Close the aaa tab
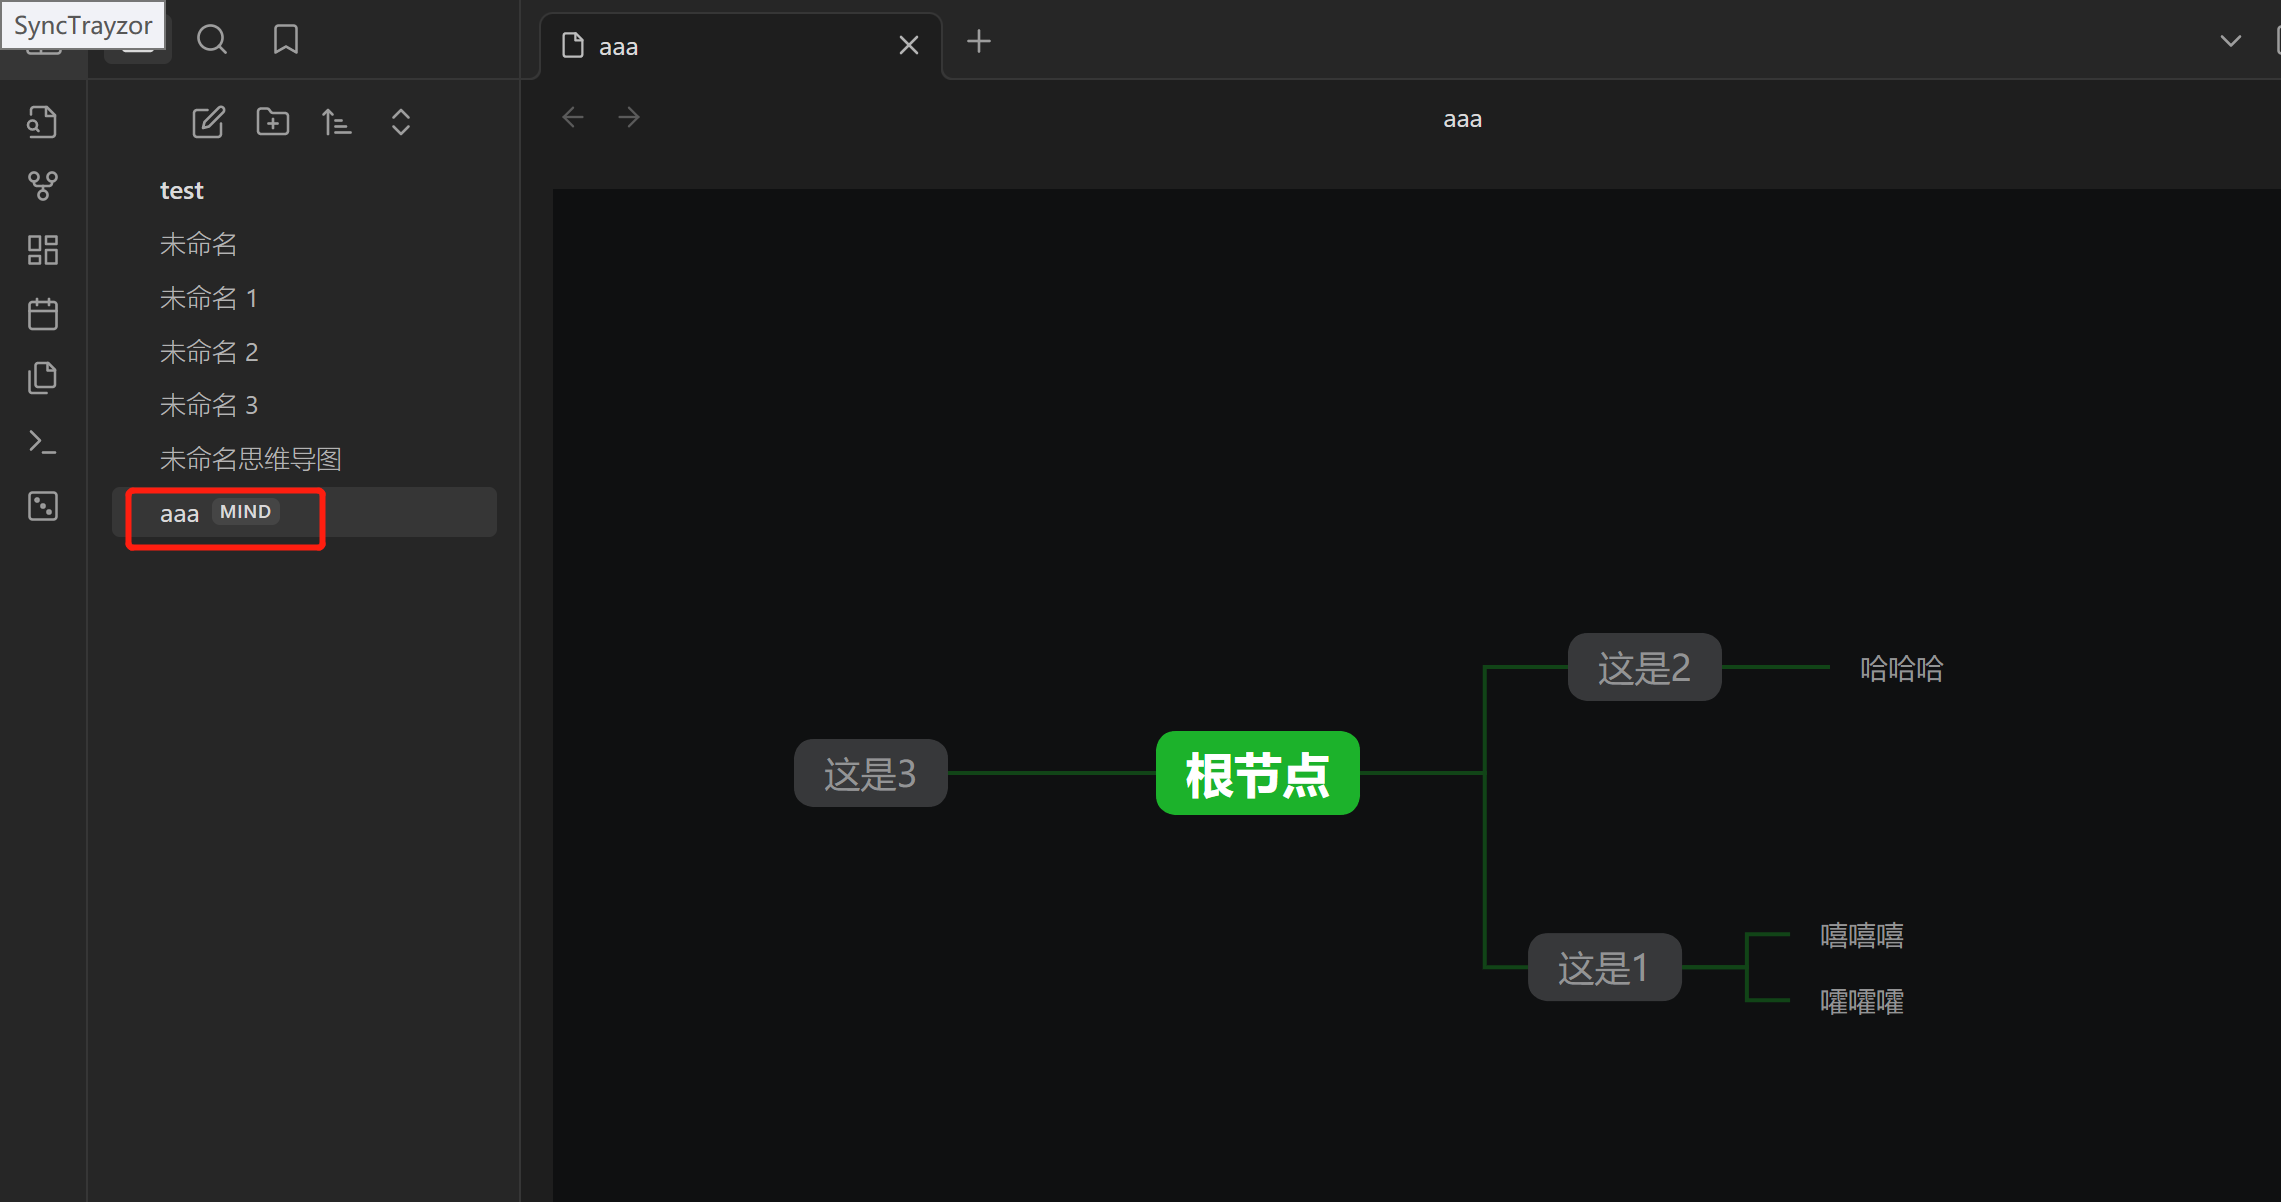The width and height of the screenshot is (2281, 1202). pyautogui.click(x=908, y=46)
